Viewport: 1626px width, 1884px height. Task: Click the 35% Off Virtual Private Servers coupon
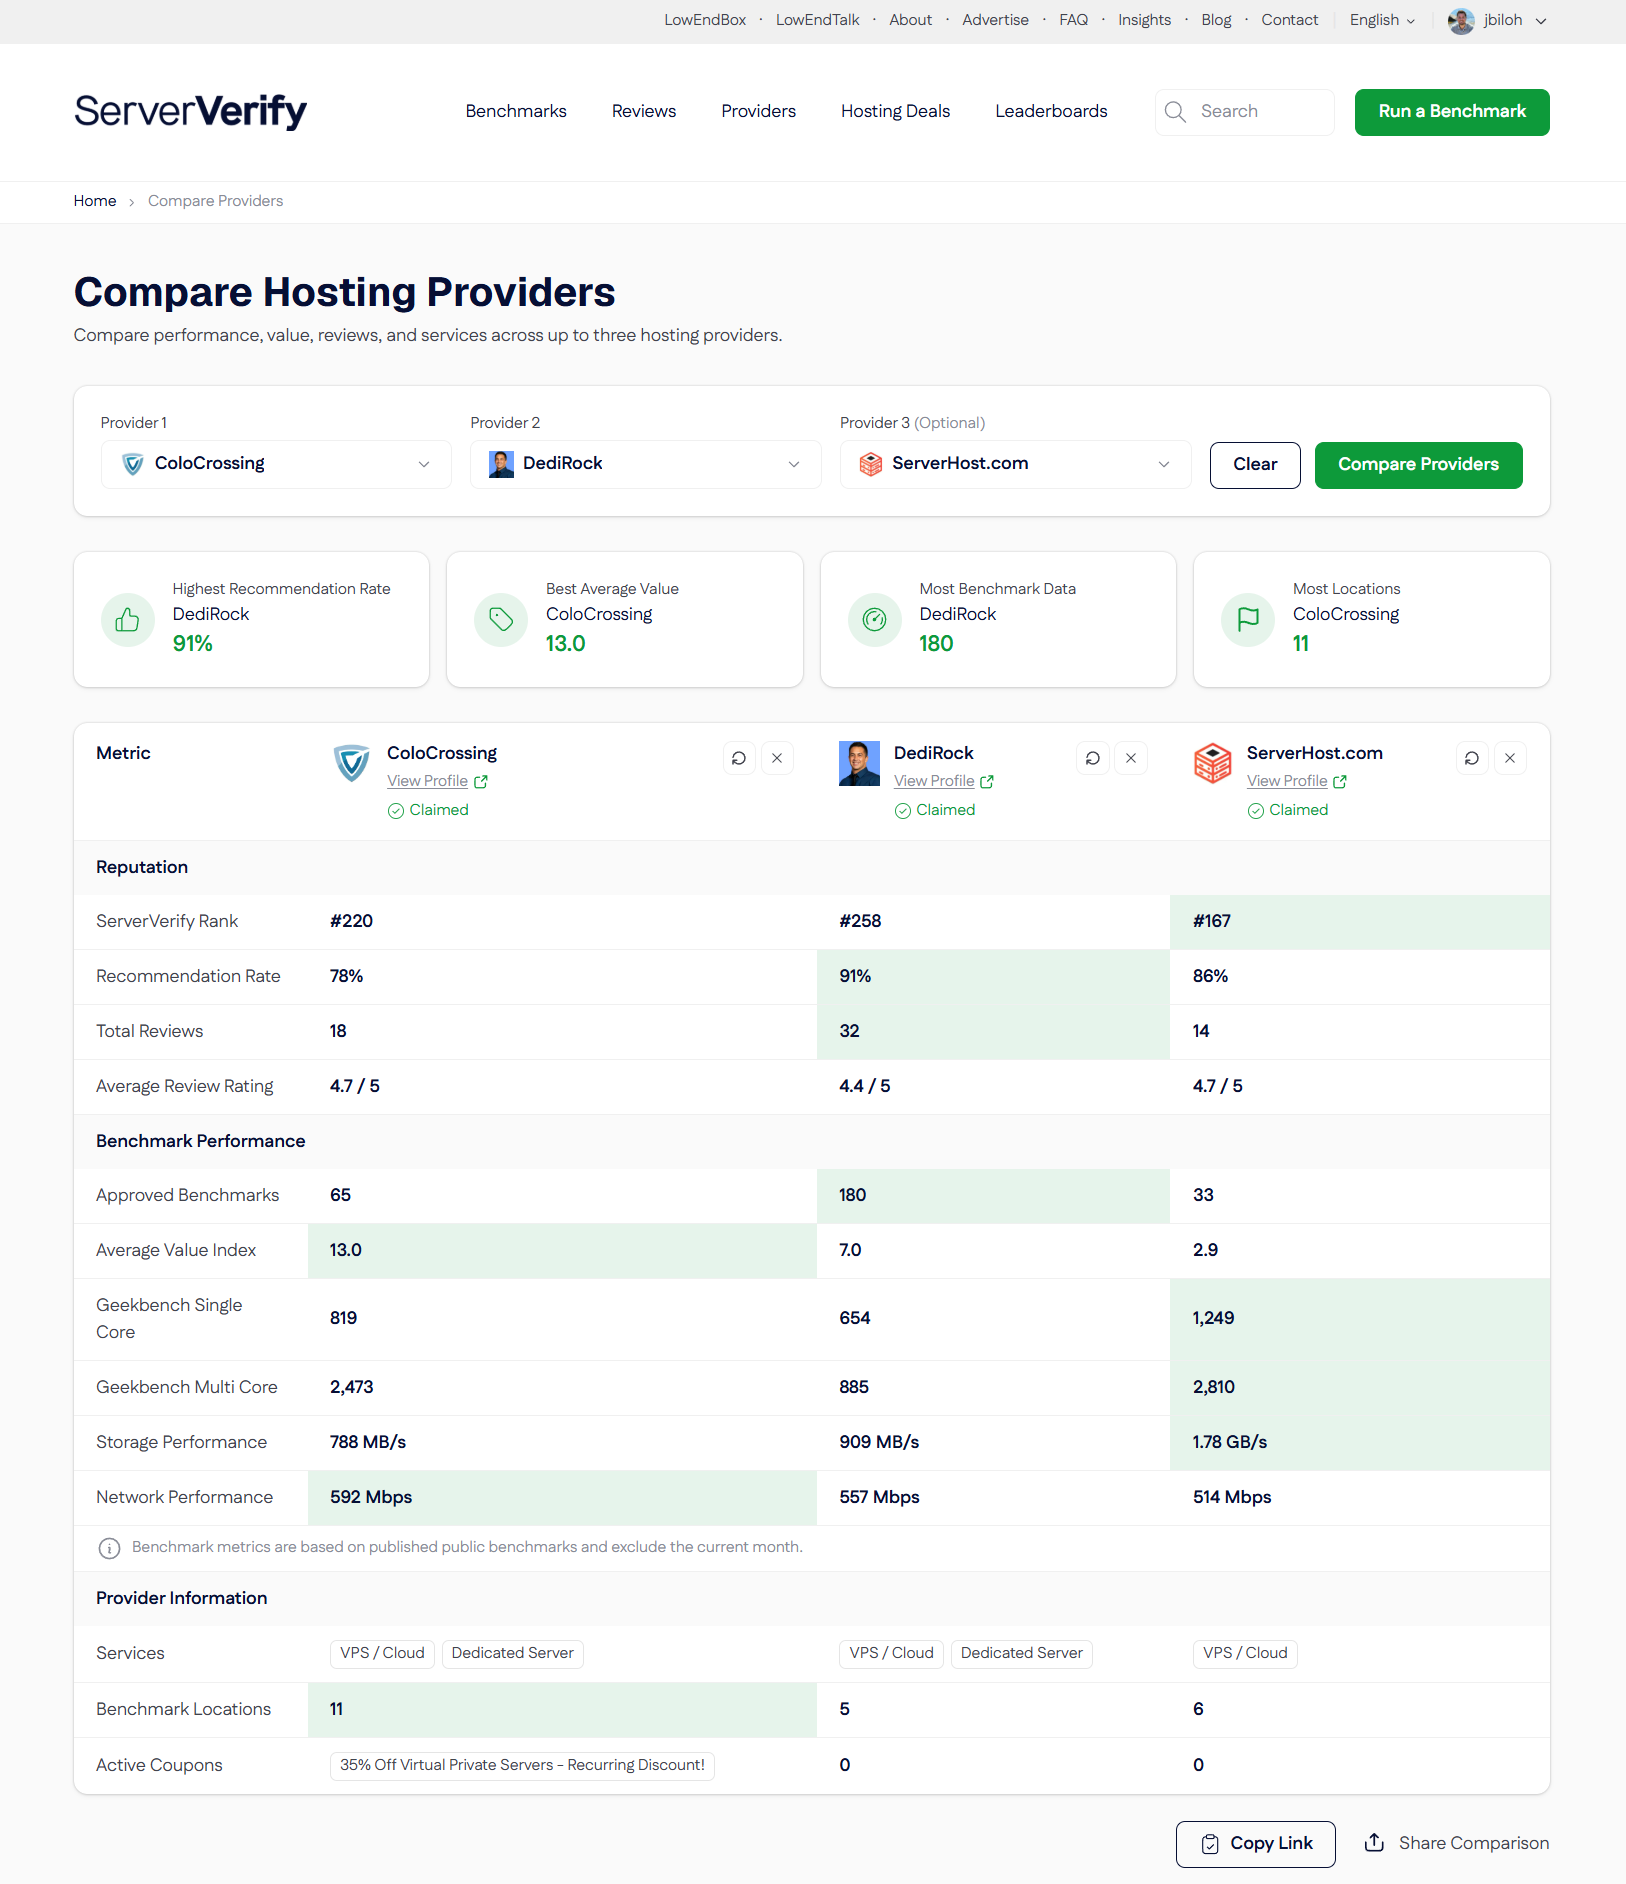pos(522,1766)
